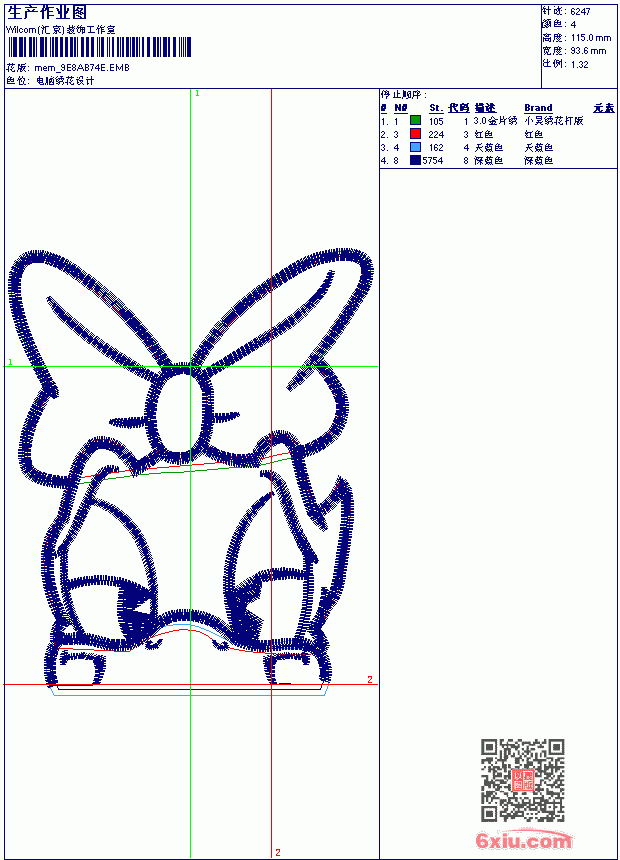
Task: Click the stitch count '105' in row 1
Action: tap(436, 121)
